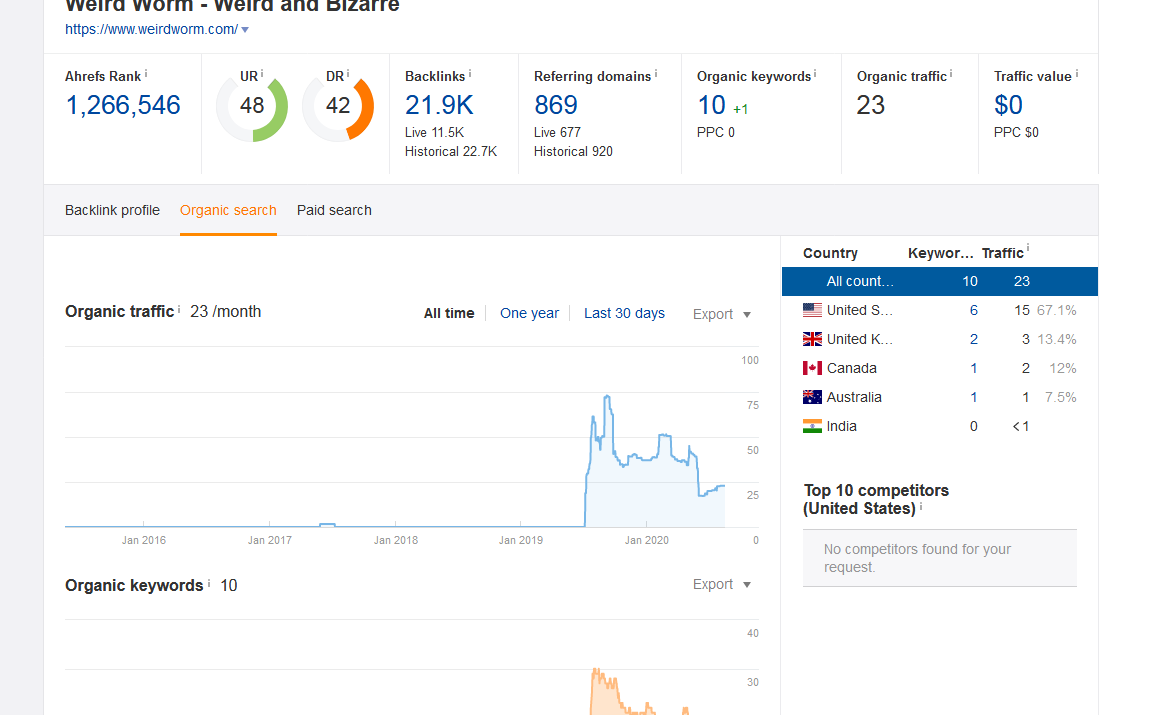1173x715 pixels.
Task: Open the Organic keywords 10 value
Action: point(711,105)
